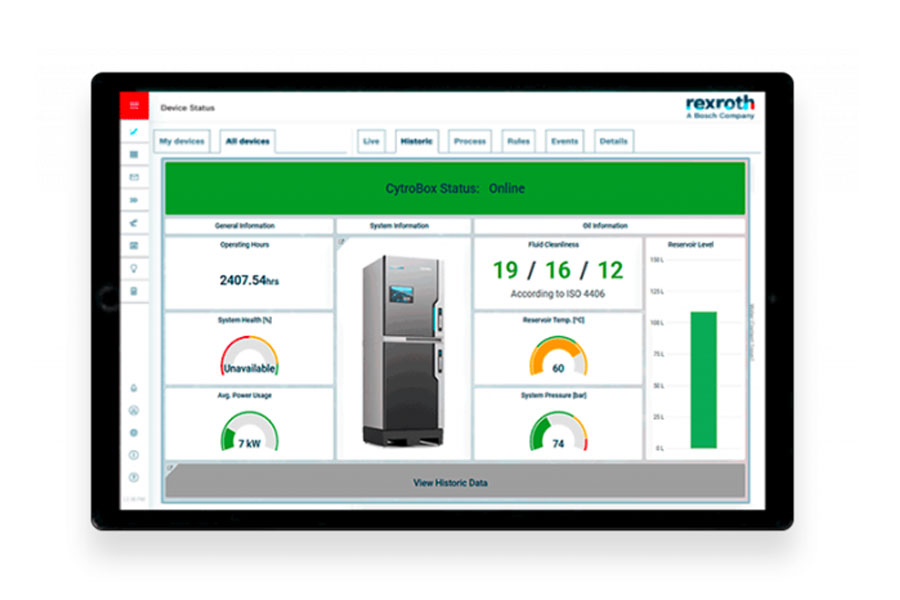Click the green Reservoir Level bar
Viewport: 900px width, 600px height.
tap(703, 380)
